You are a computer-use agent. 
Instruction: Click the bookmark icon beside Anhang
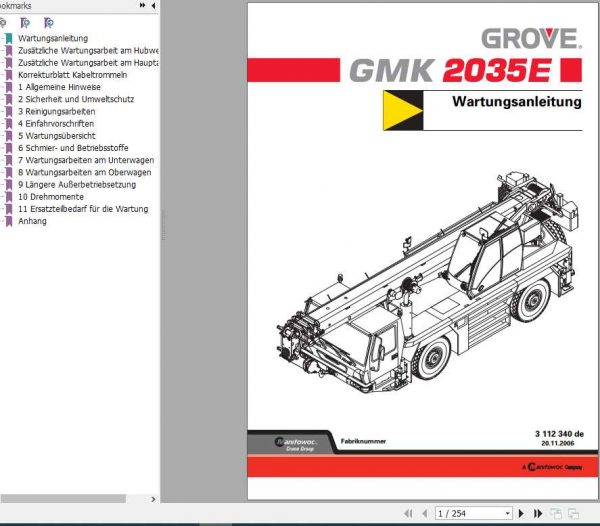click(x=9, y=221)
